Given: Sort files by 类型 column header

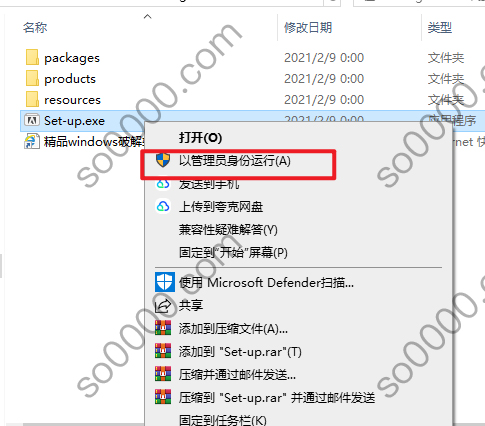Looking at the screenshot, I should 440,27.
